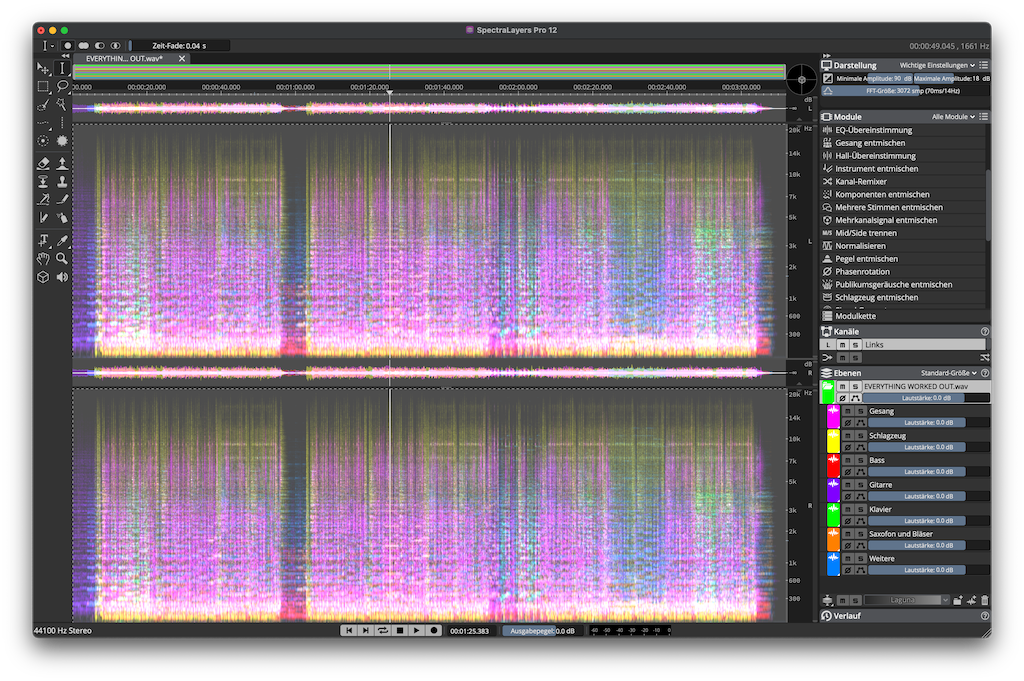Invert phase of Klavier layer
The image size is (1024, 681).
pos(848,521)
